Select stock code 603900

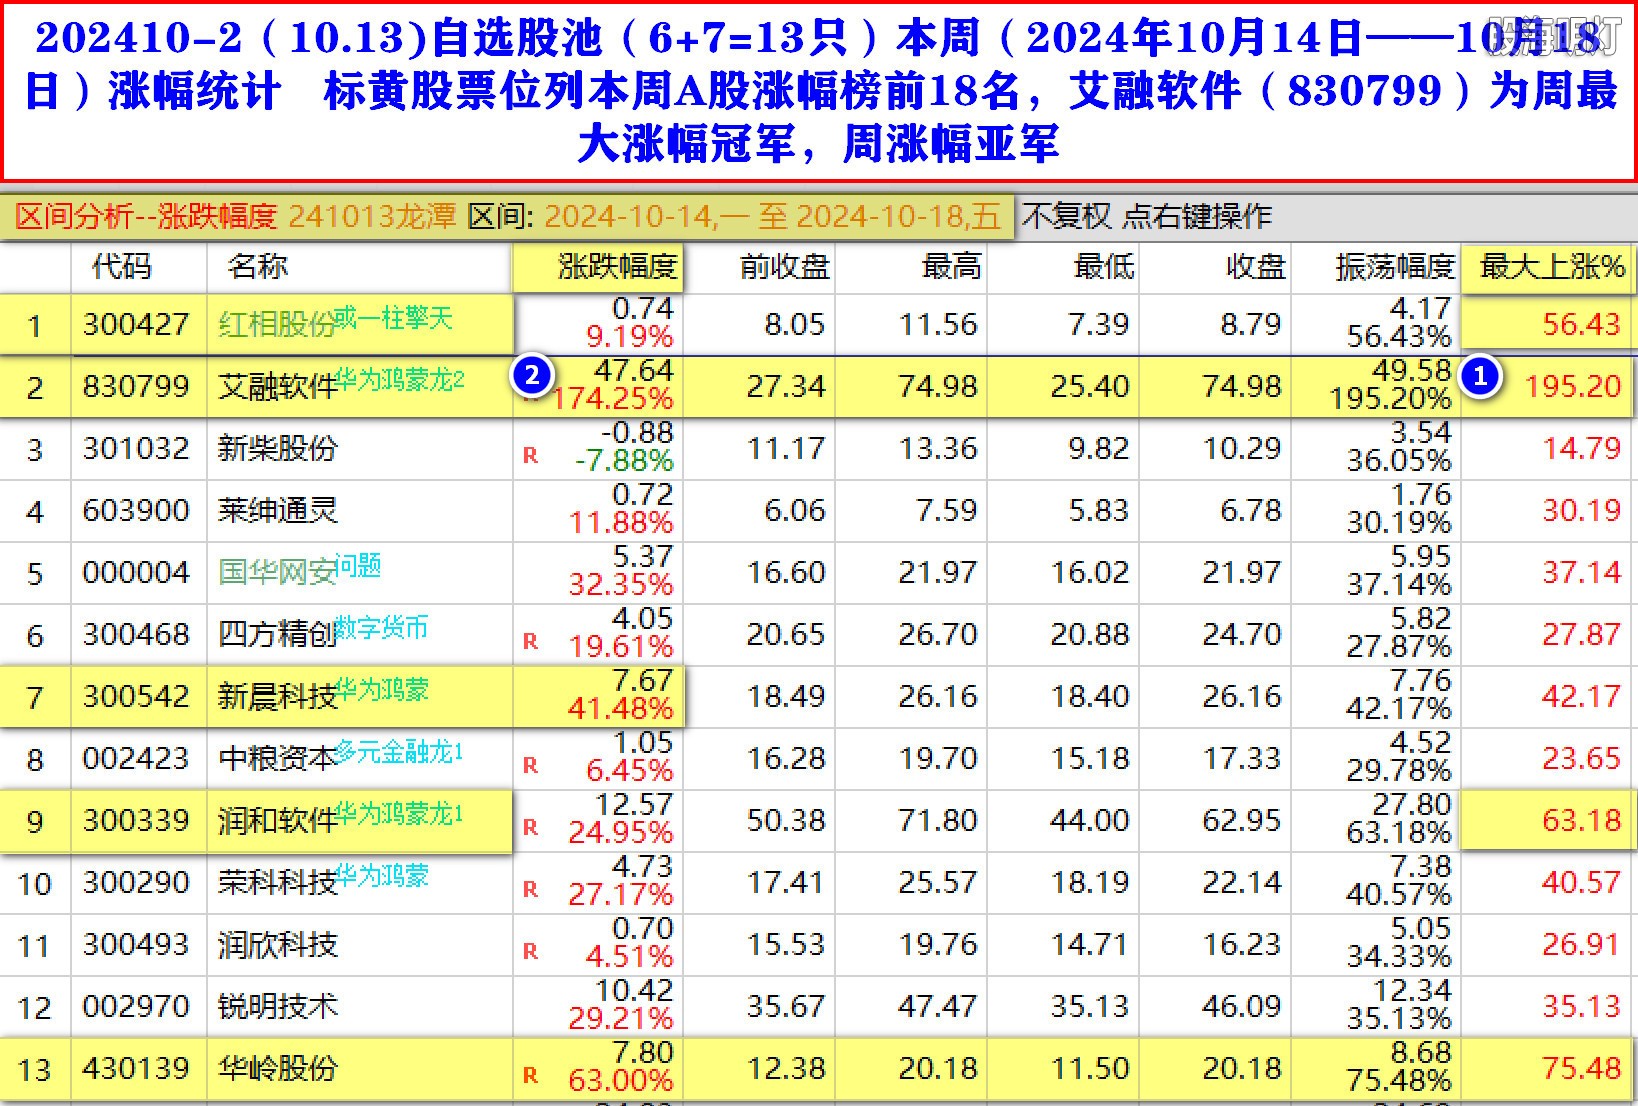coord(136,511)
